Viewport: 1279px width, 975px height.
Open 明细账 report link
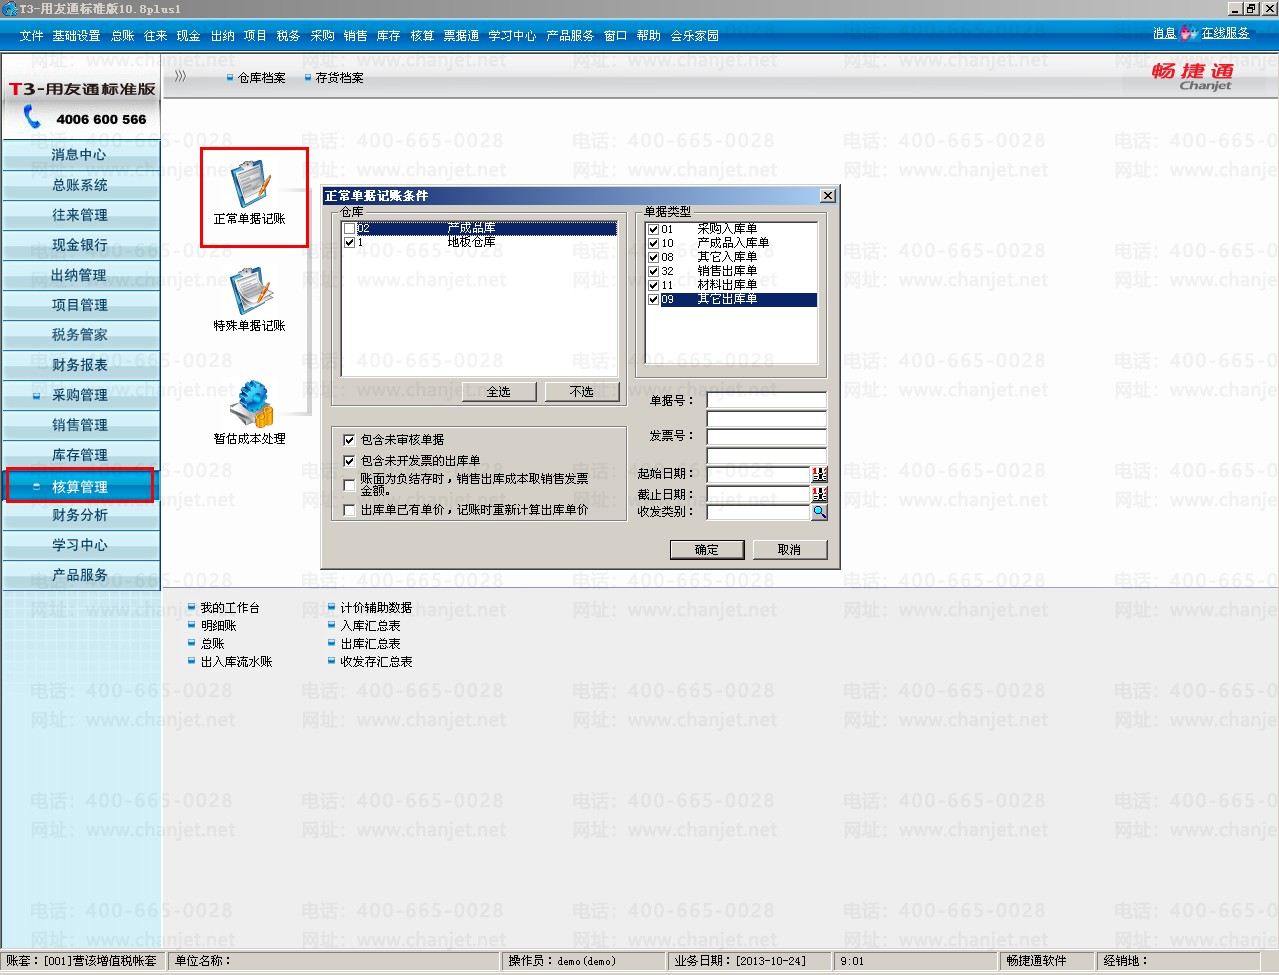click(218, 626)
